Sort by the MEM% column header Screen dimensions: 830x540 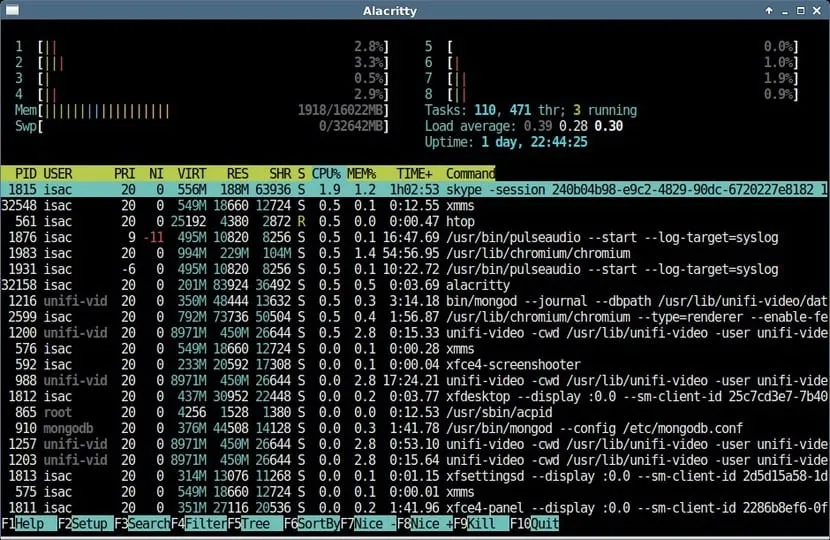362,174
